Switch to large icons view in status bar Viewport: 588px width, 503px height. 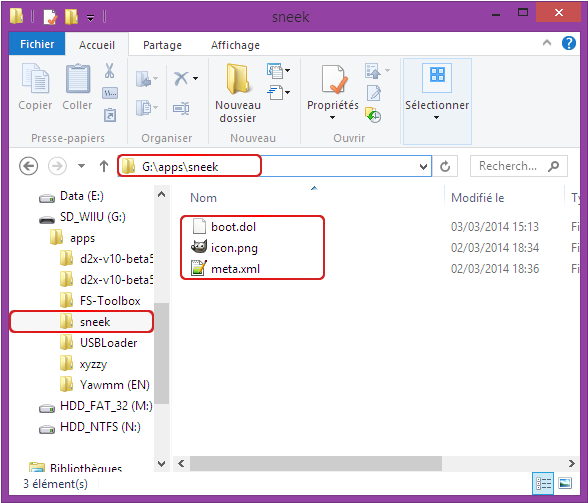point(565,483)
